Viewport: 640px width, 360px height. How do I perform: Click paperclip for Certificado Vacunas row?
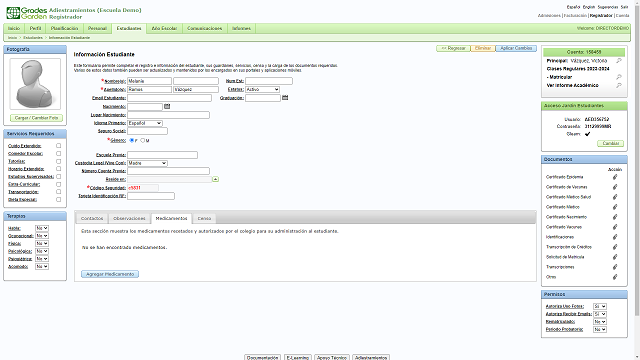click(615, 227)
